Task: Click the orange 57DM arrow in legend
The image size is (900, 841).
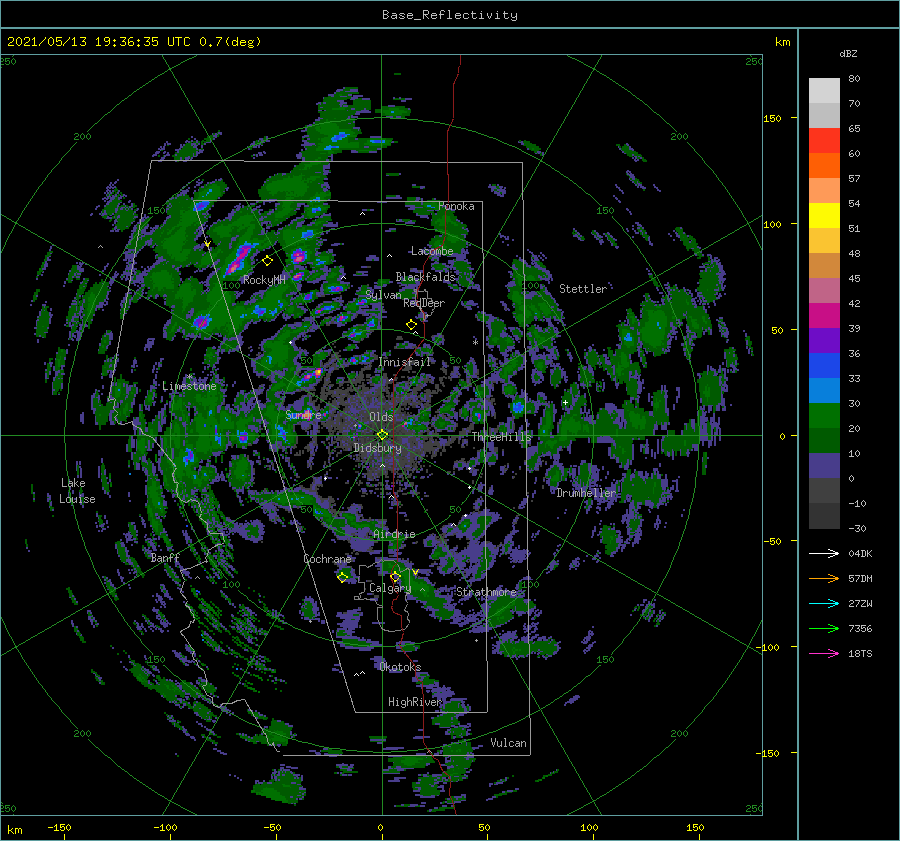Action: pyautogui.click(x=824, y=579)
